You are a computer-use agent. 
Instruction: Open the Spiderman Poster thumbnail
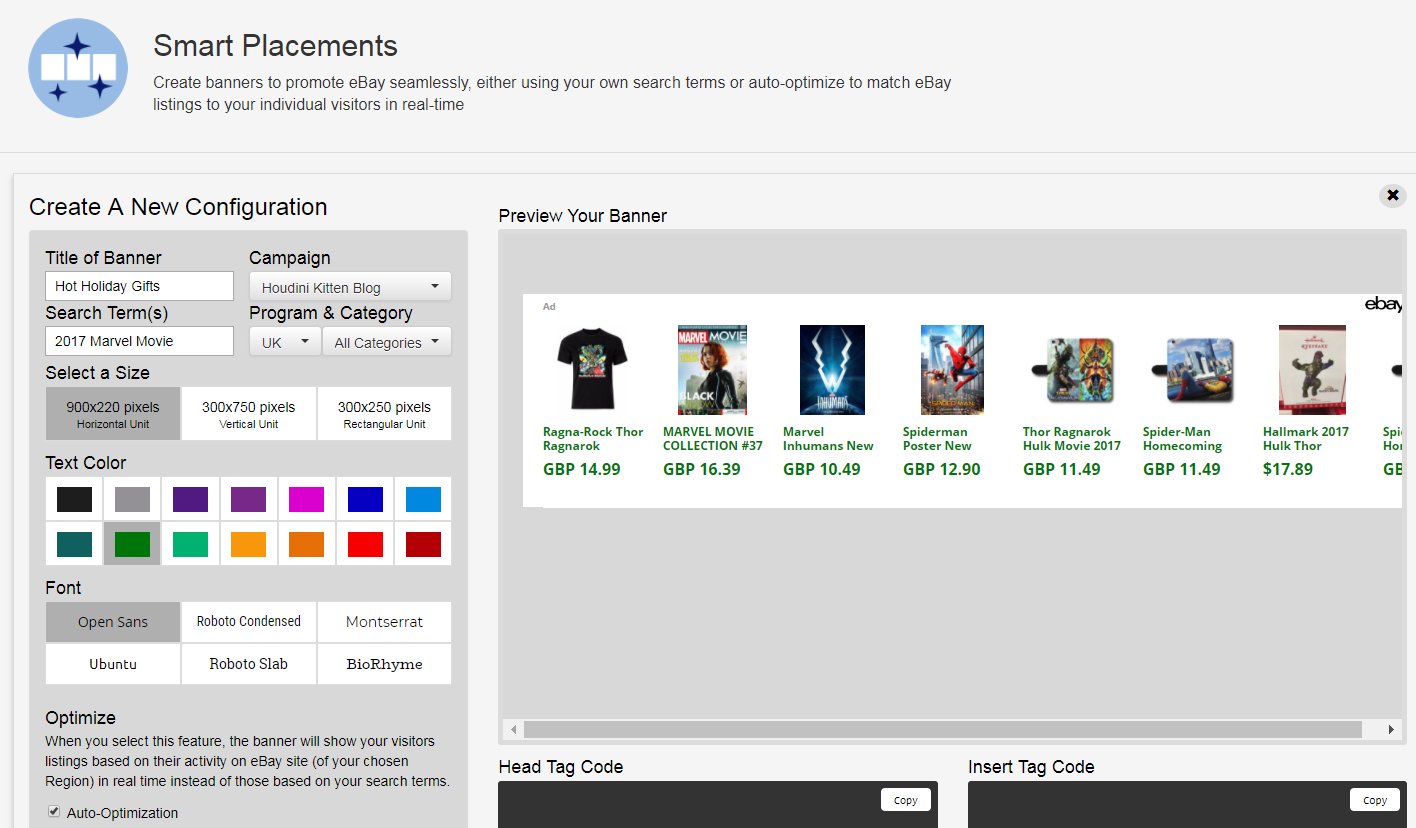(952, 369)
